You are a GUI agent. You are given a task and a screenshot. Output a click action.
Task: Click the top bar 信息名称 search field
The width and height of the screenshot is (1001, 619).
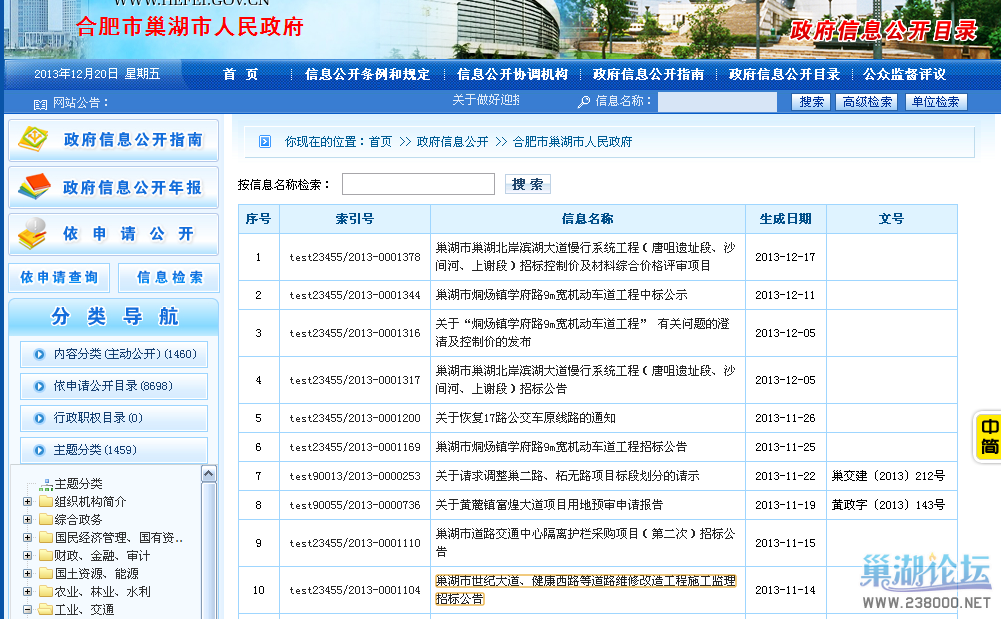(718, 102)
